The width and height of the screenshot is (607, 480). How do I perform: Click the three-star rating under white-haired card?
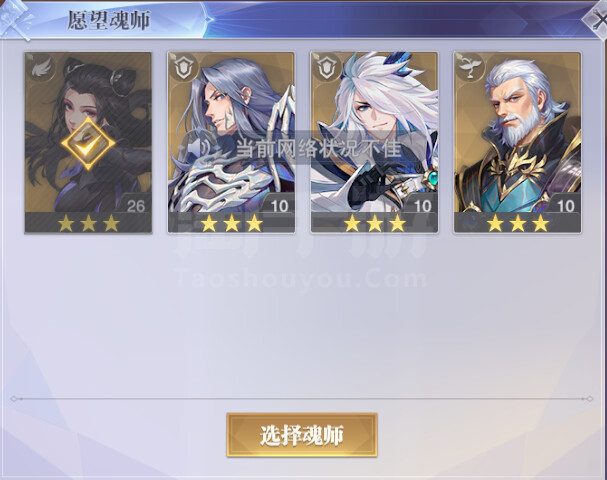[x=375, y=223]
